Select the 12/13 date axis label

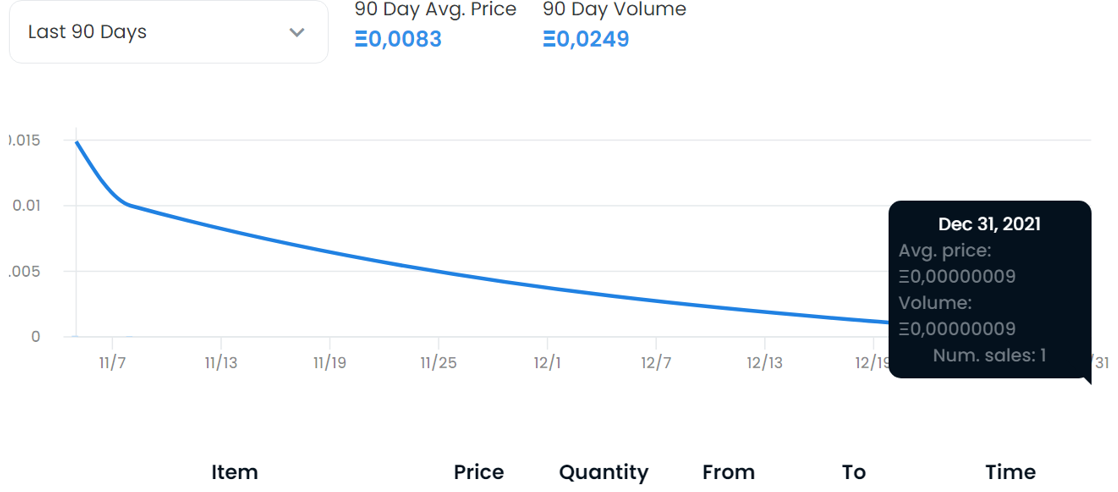pos(765,362)
